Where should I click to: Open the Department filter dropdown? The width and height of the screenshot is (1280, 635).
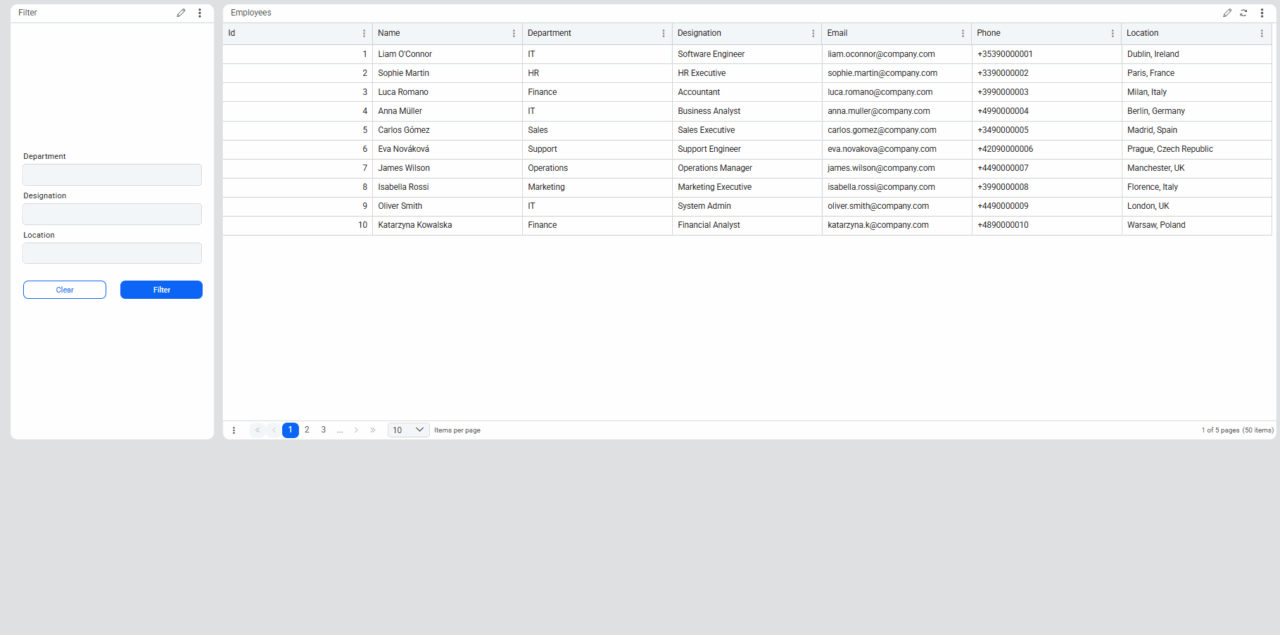(x=112, y=175)
